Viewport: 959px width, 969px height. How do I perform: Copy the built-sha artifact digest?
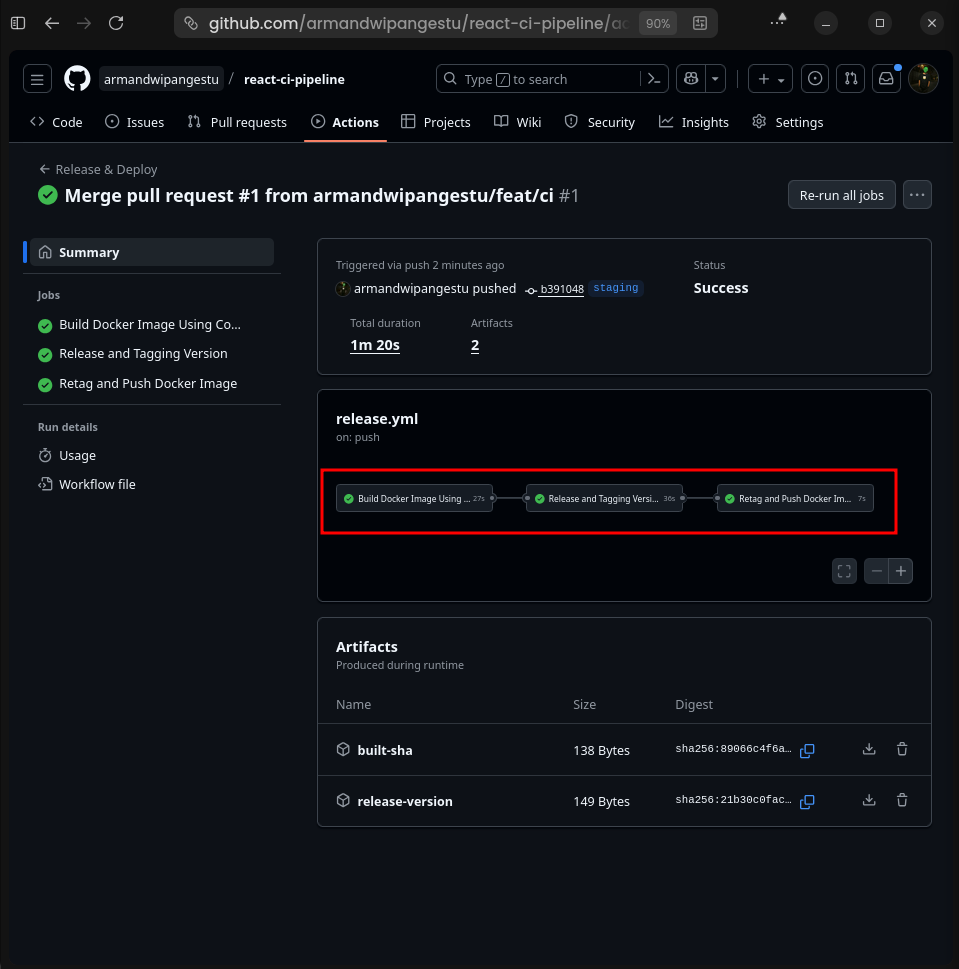coord(807,750)
